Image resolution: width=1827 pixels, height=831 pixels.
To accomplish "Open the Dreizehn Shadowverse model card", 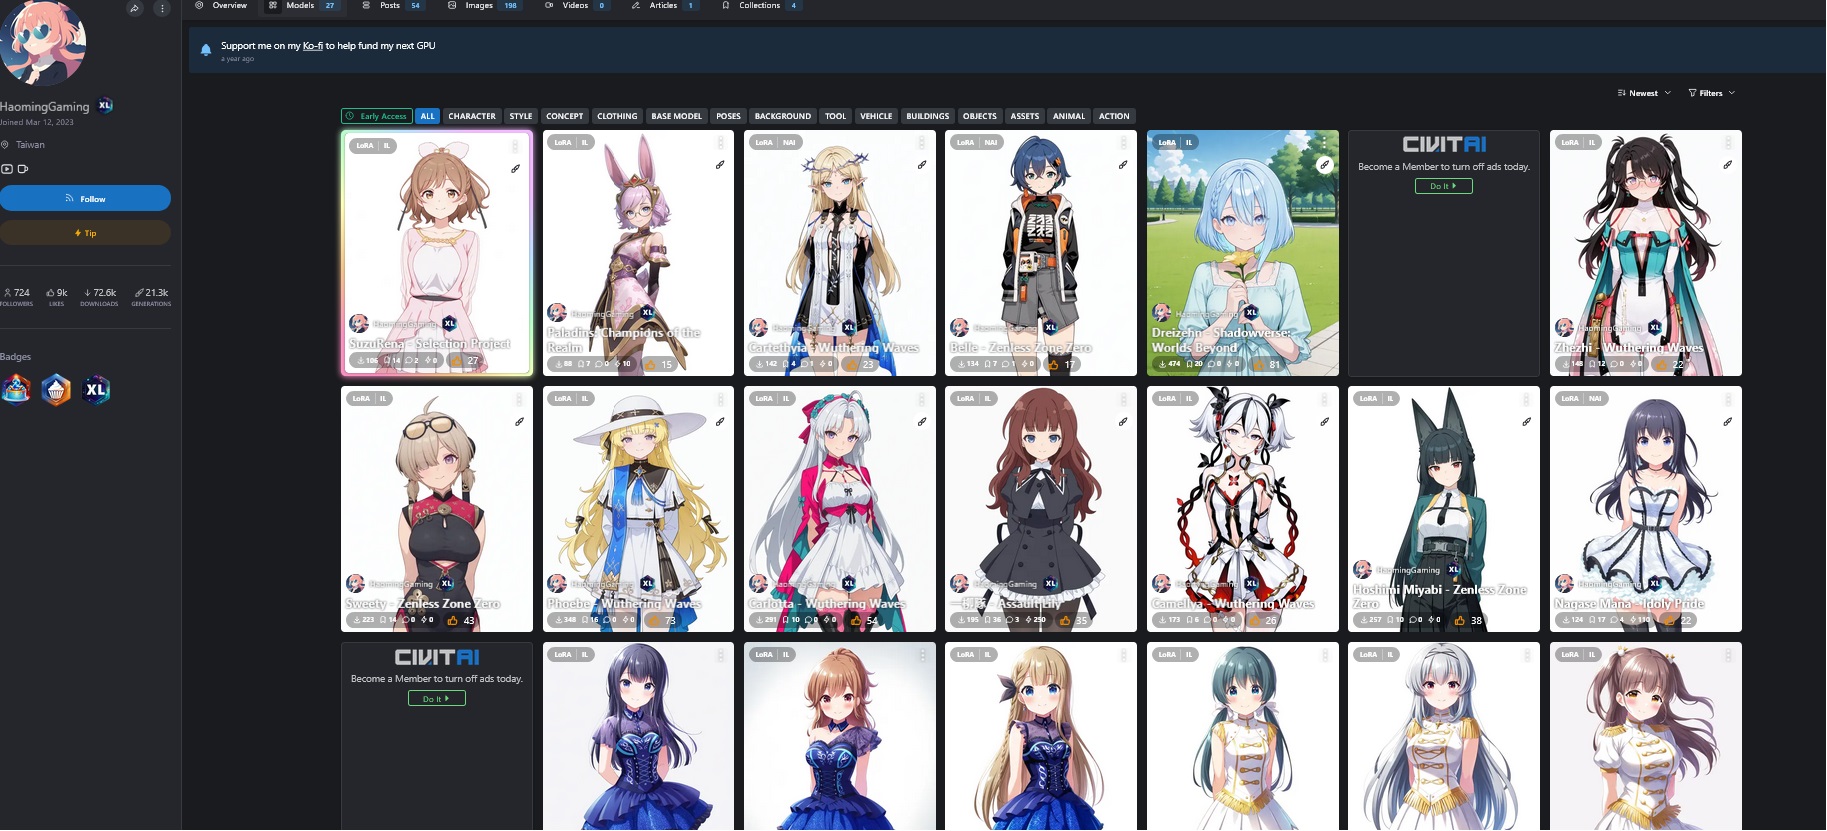I will tap(1242, 253).
